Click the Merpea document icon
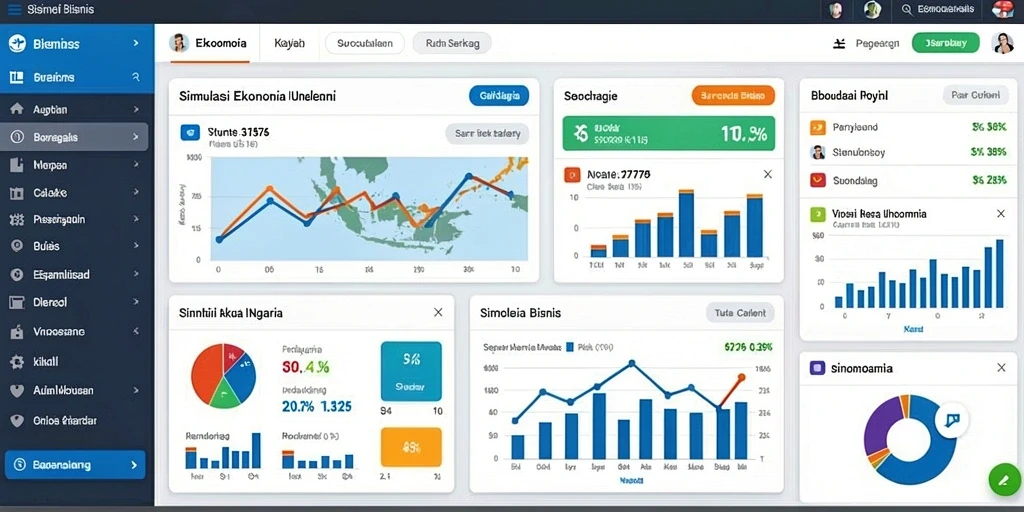Viewport: 1024px width, 512px height. [x=17, y=165]
